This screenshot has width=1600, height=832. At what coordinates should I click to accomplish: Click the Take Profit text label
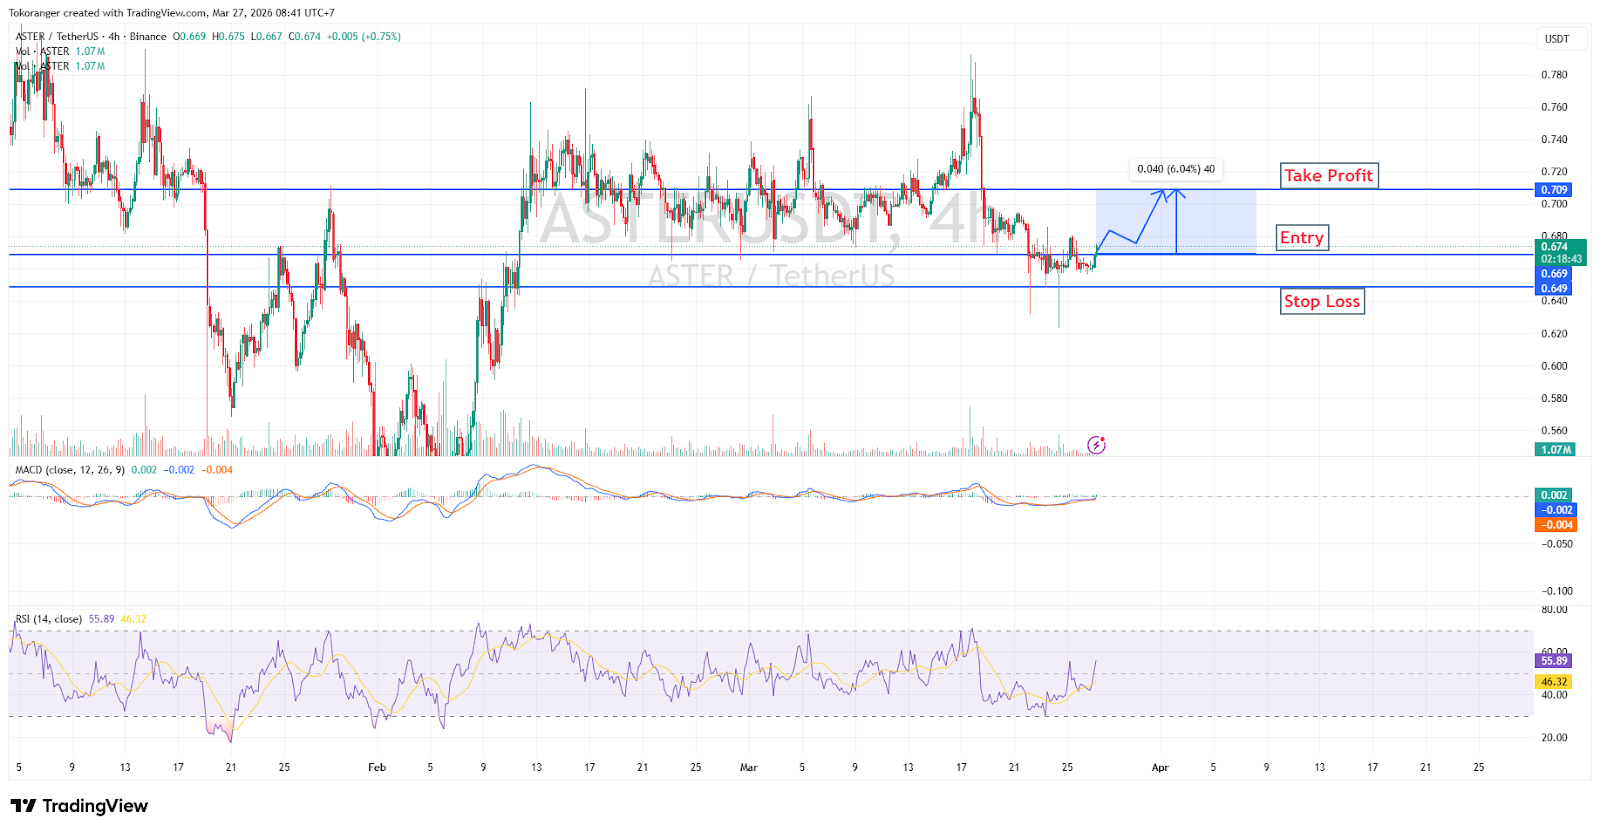(x=1328, y=176)
